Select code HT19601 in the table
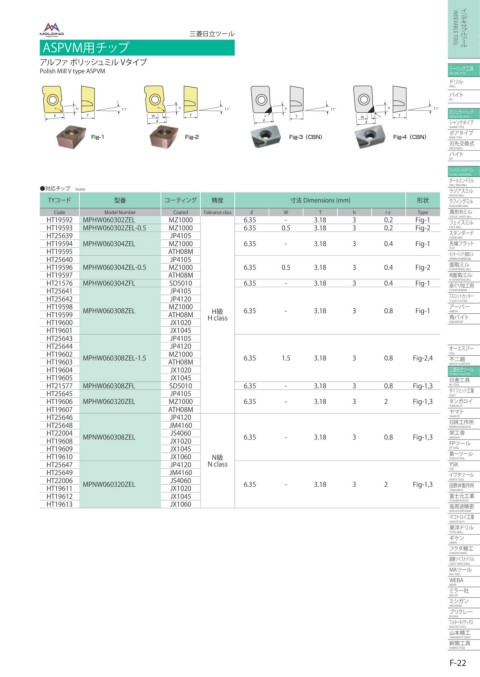This screenshot has width=480, height=677. pyautogui.click(x=60, y=330)
